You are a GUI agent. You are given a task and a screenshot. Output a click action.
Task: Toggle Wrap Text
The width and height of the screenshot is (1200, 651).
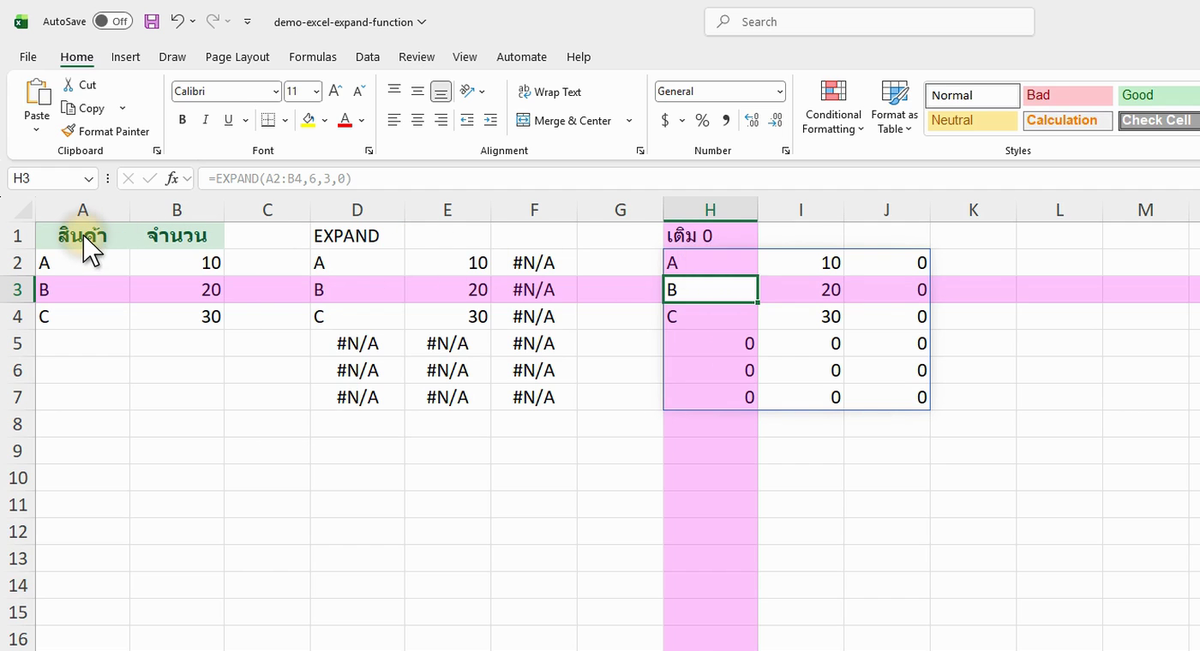549,91
